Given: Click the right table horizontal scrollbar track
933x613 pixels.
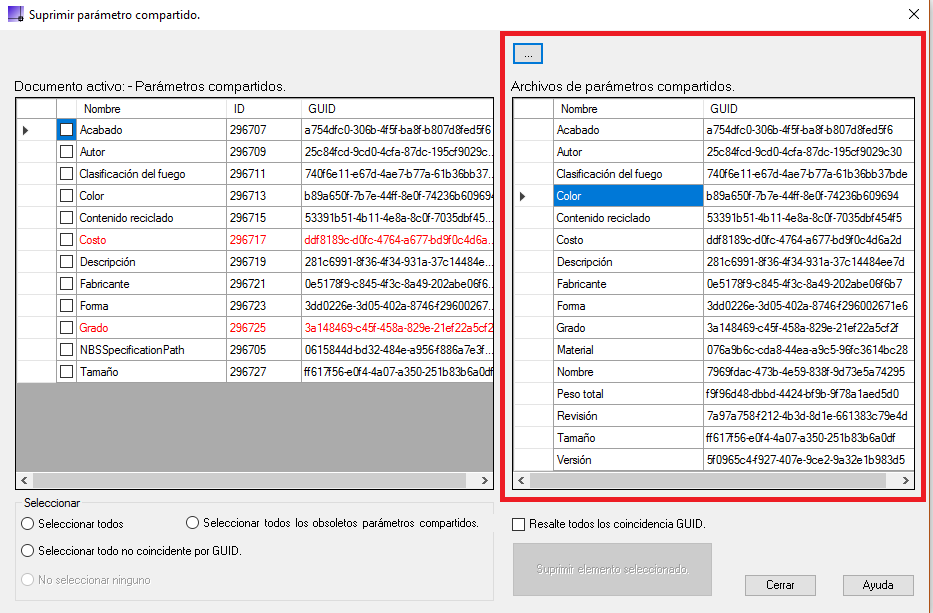Looking at the screenshot, I should 707,480.
